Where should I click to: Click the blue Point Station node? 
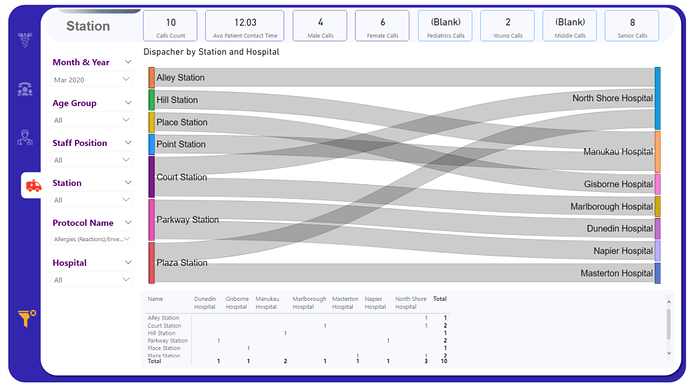151,144
